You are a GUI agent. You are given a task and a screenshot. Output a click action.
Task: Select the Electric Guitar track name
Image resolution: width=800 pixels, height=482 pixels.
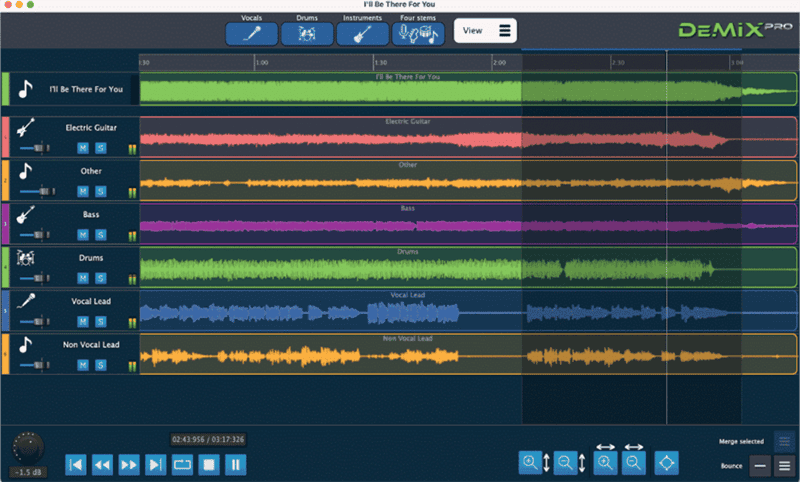tap(91, 128)
